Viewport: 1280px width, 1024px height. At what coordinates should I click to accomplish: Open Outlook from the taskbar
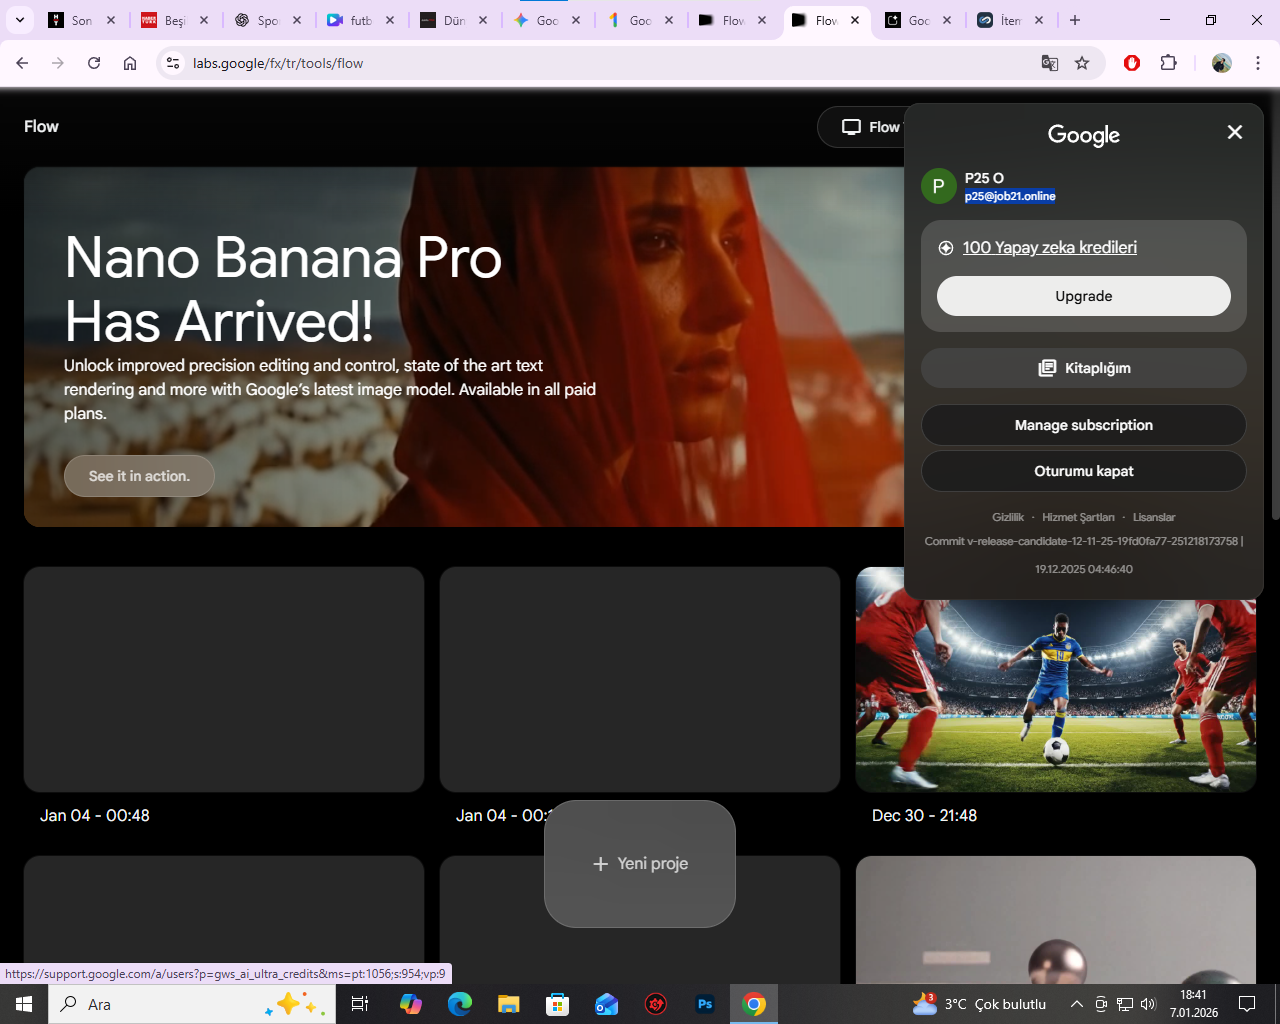[x=607, y=1004]
